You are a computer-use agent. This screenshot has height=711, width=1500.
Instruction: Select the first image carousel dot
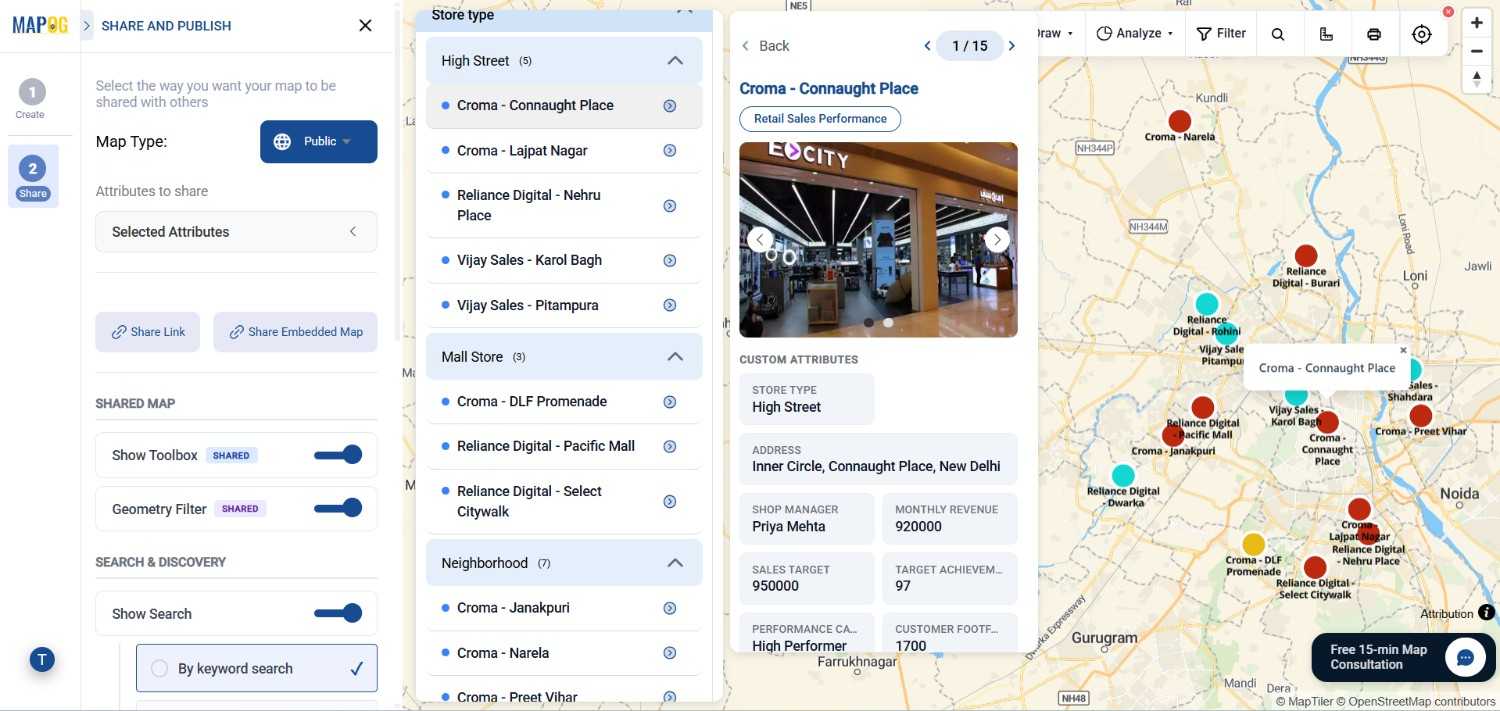coord(868,323)
